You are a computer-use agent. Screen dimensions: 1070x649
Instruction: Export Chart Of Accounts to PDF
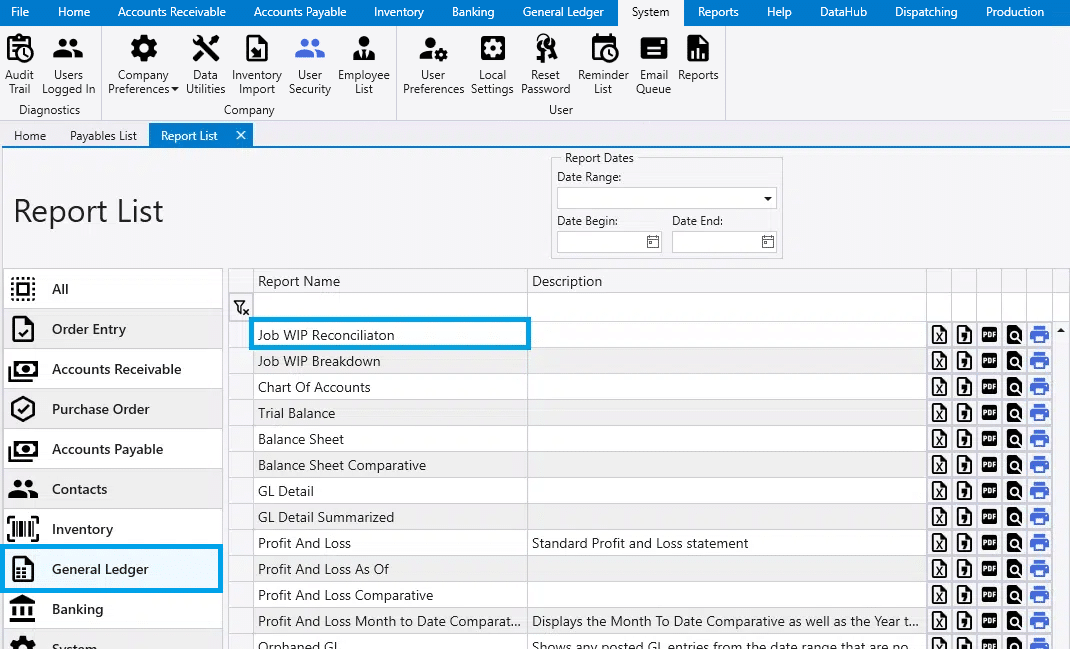pyautogui.click(x=989, y=387)
